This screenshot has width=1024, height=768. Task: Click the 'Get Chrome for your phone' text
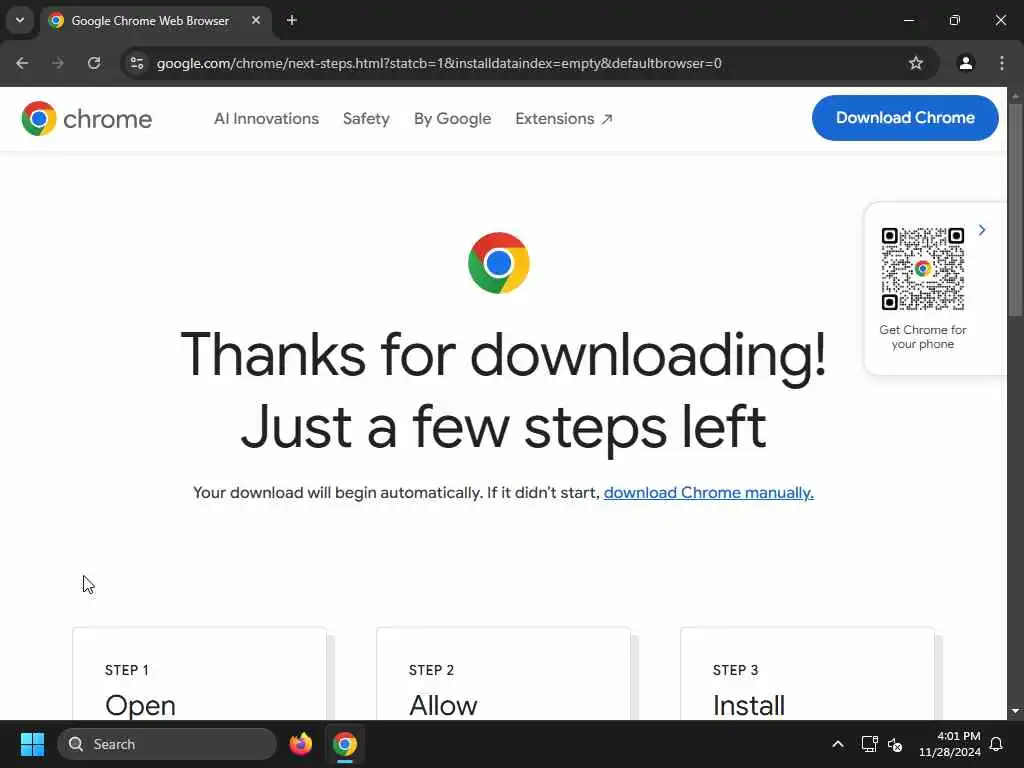[922, 337]
